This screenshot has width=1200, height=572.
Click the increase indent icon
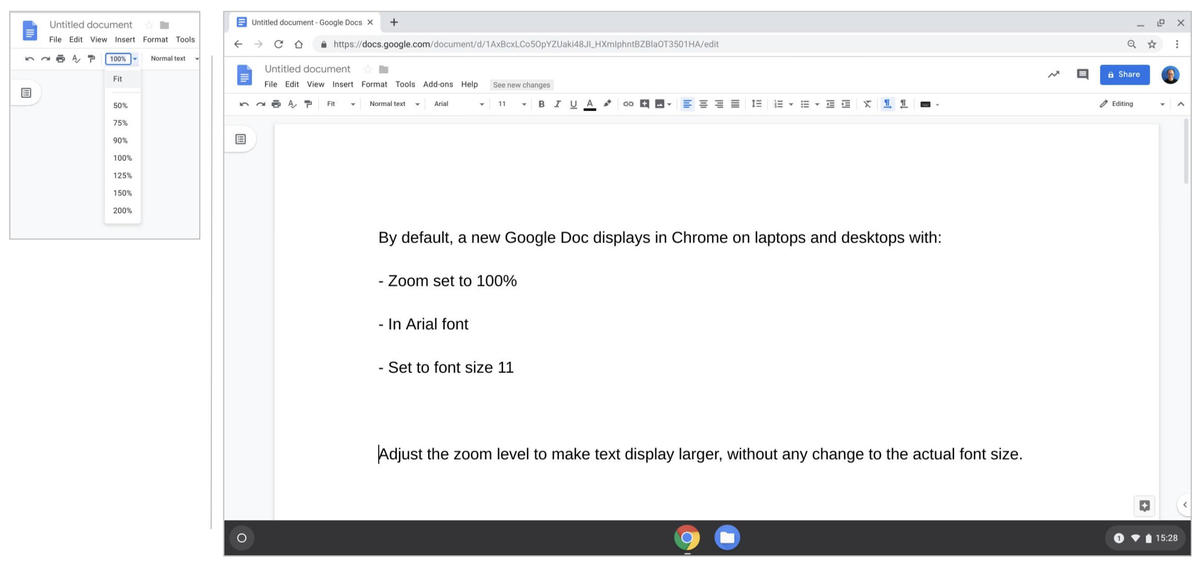[846, 104]
